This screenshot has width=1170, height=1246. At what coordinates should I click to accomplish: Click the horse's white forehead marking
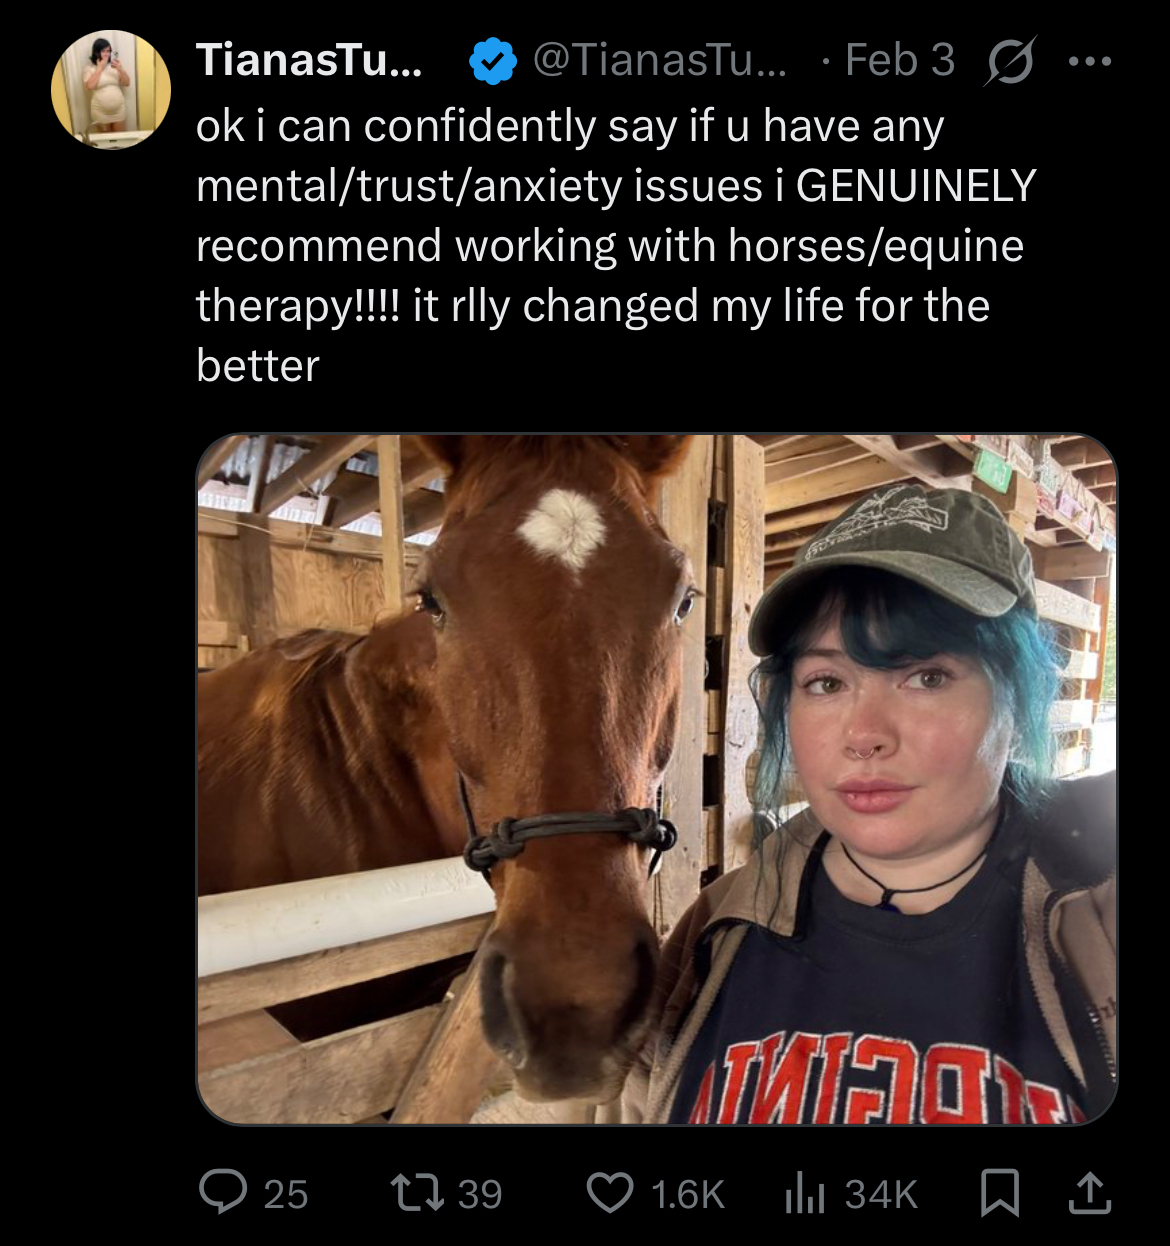pyautogui.click(x=564, y=526)
